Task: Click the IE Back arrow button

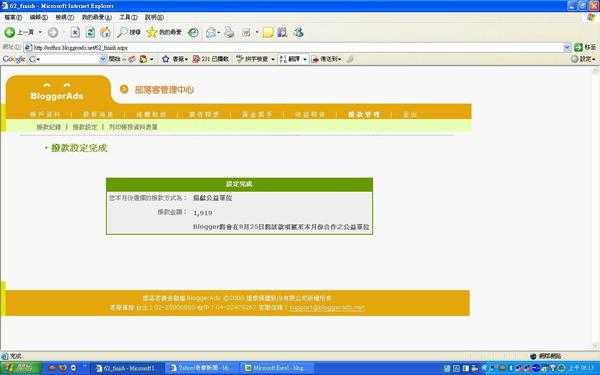Action: [x=10, y=33]
